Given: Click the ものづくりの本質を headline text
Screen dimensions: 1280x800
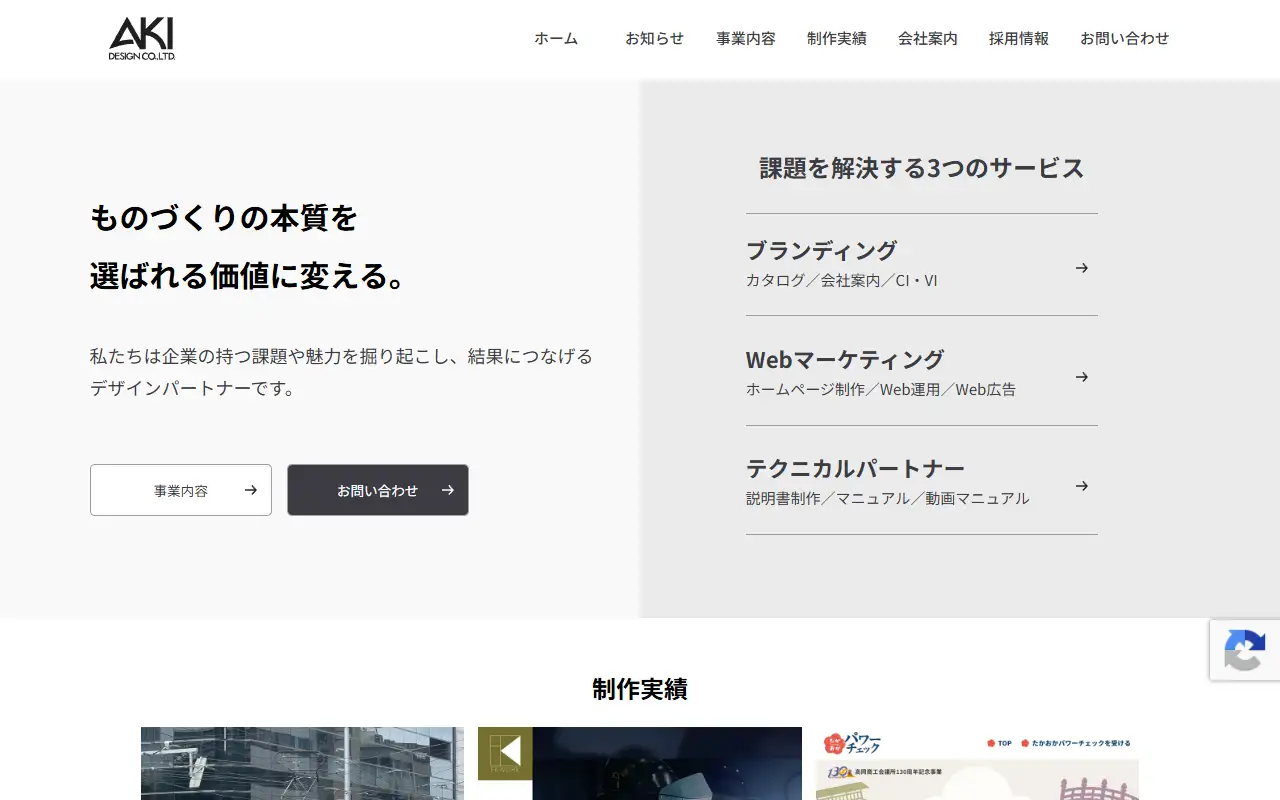Looking at the screenshot, I should click(x=224, y=217).
